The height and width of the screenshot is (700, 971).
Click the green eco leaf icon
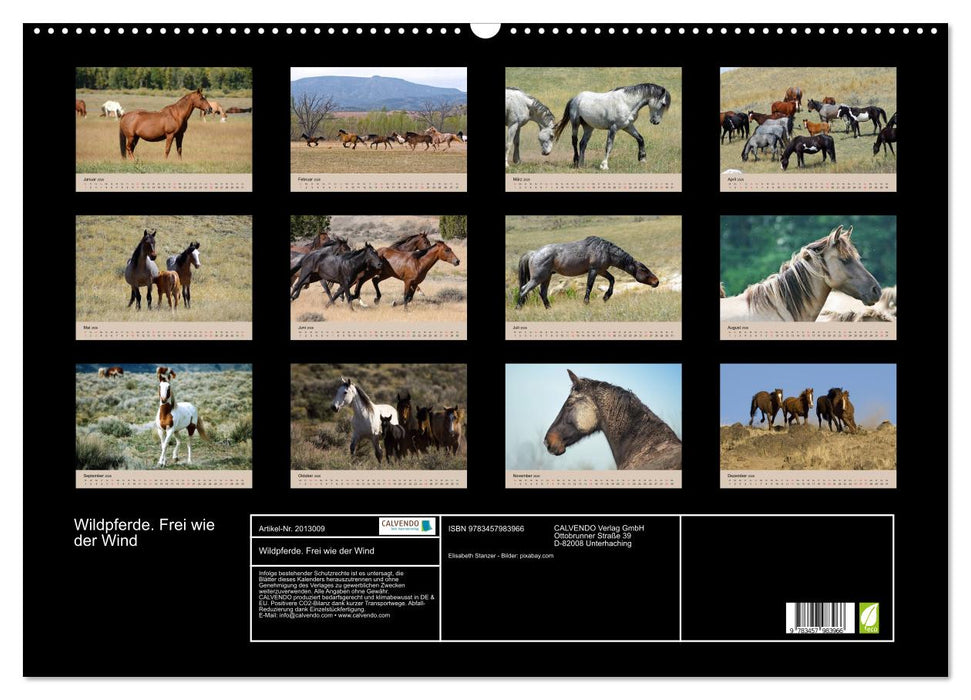click(x=869, y=617)
